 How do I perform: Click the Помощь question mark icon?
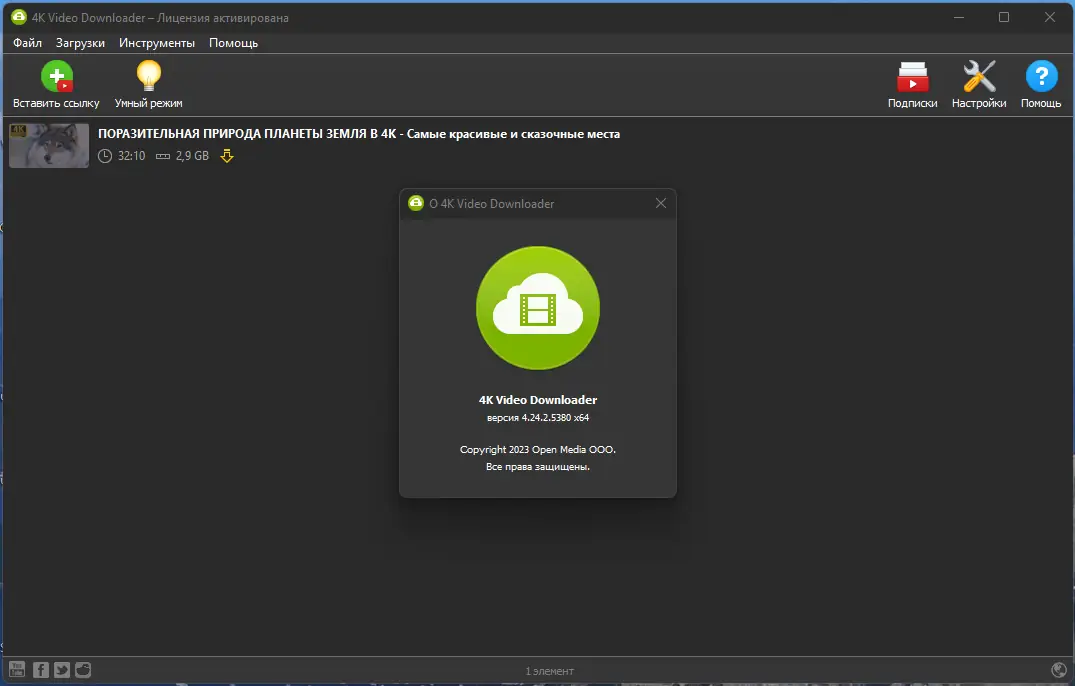click(x=1041, y=76)
